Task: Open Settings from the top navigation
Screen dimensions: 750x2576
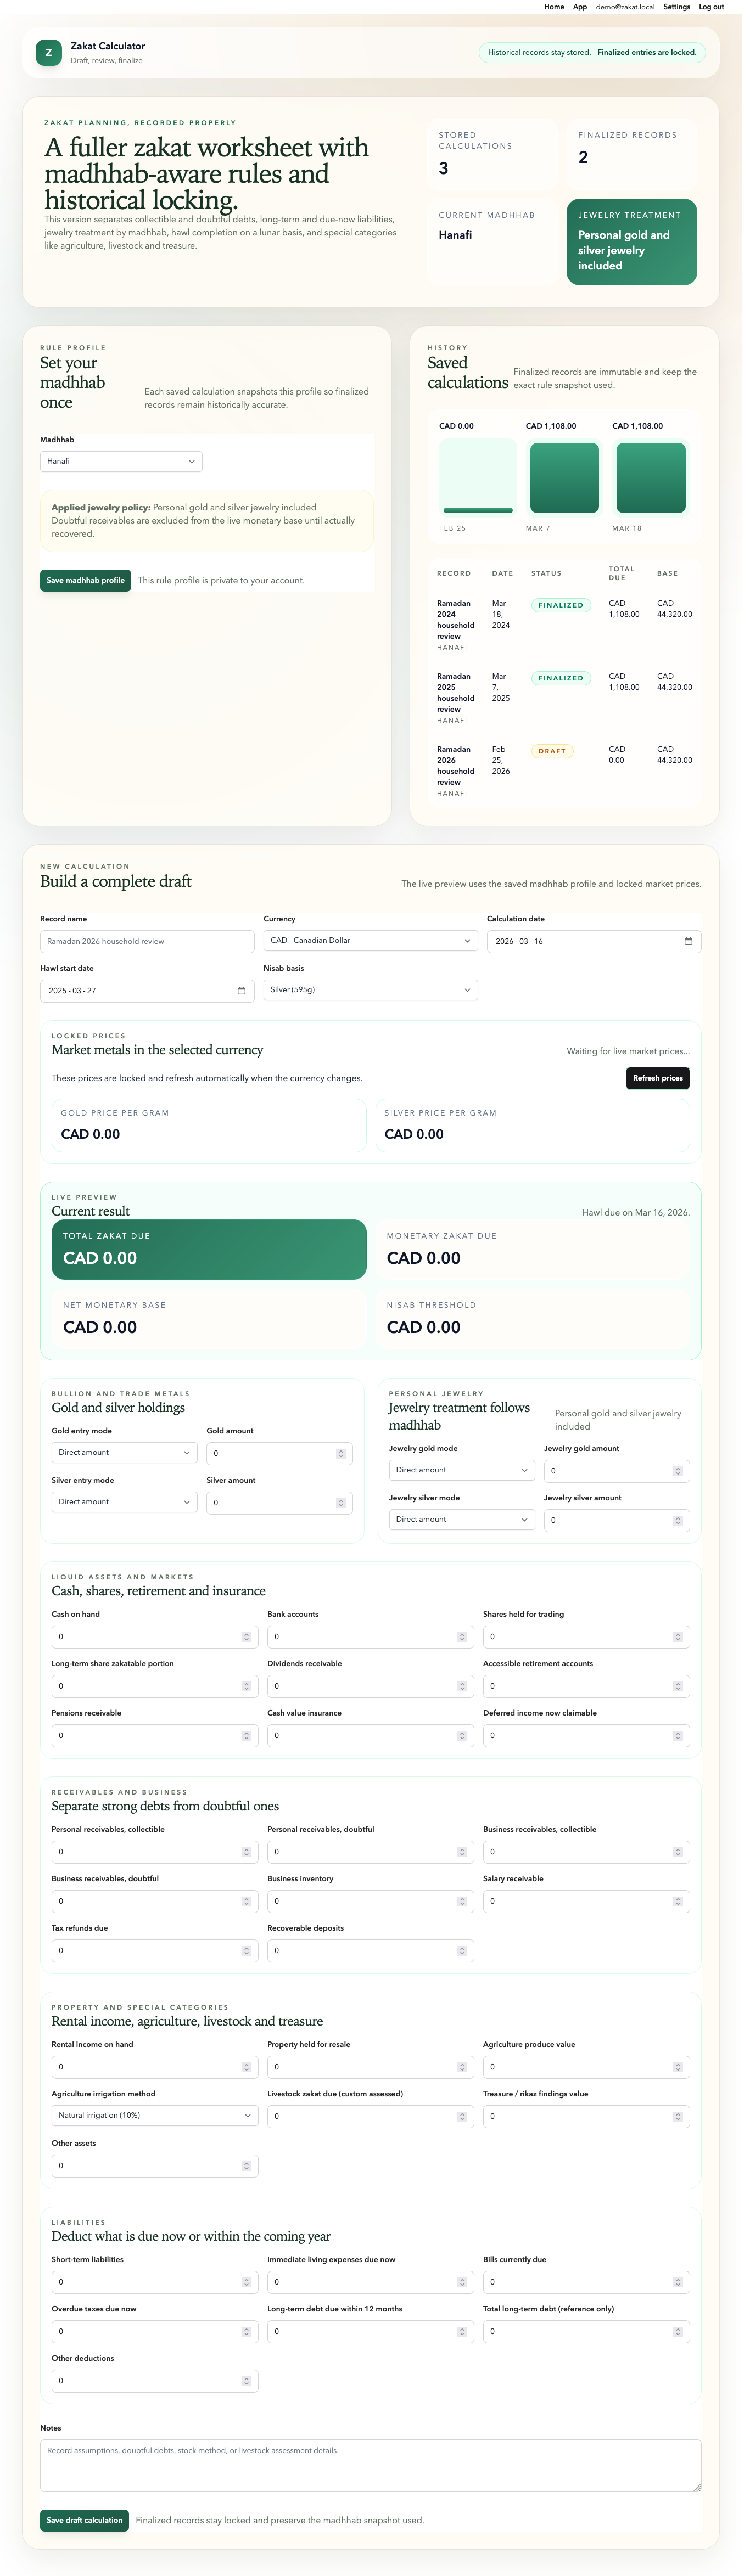Action: click(676, 7)
